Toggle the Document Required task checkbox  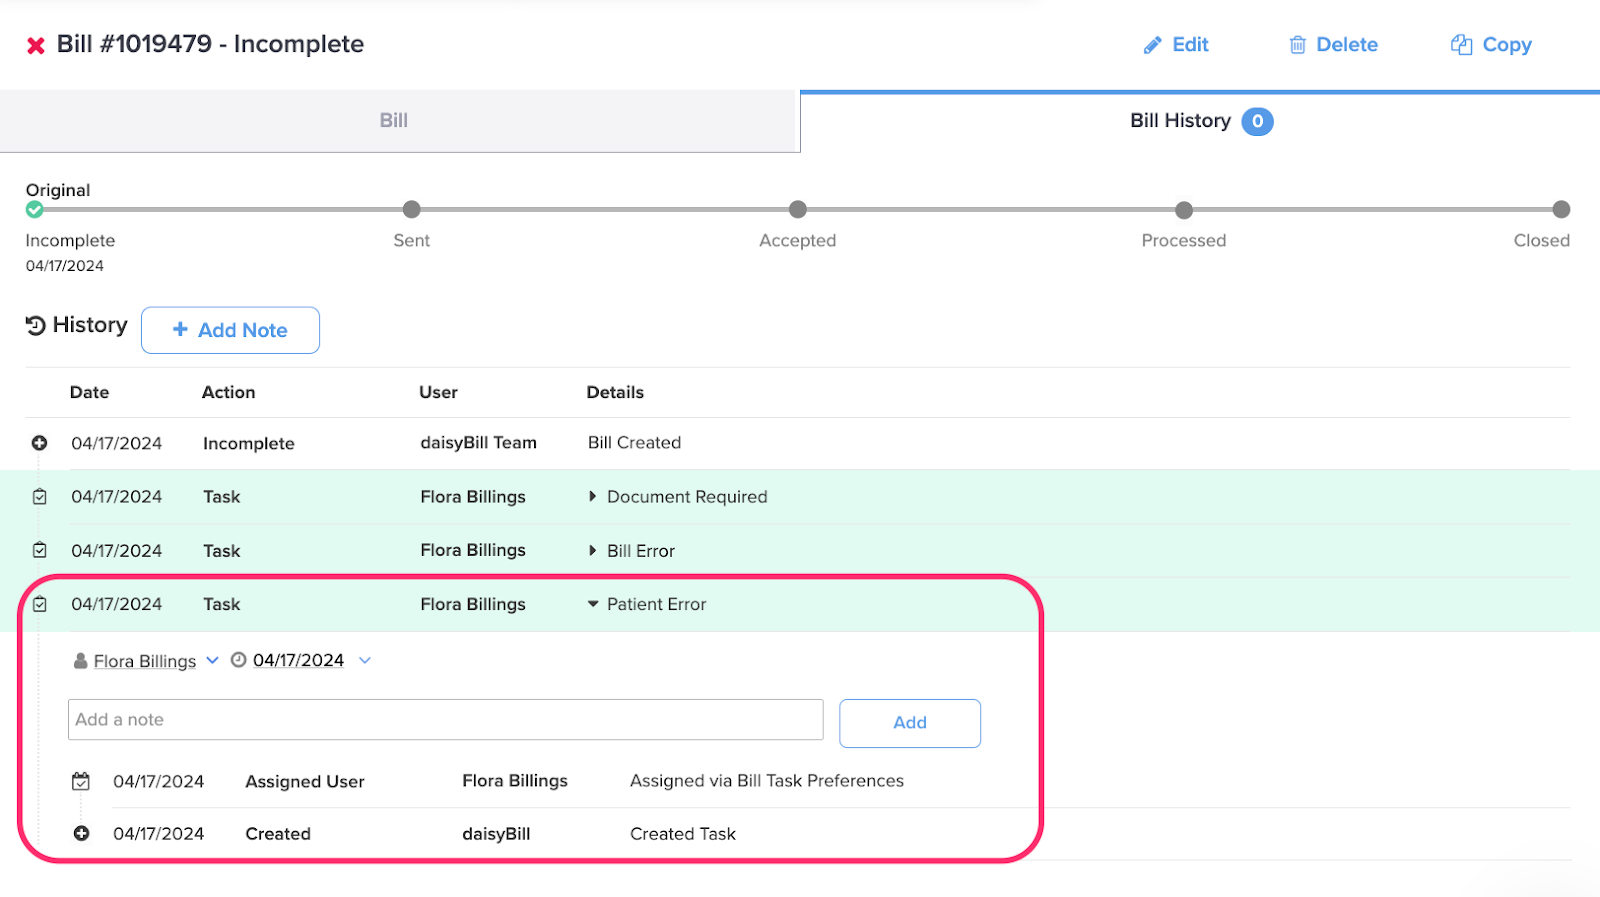point(40,497)
